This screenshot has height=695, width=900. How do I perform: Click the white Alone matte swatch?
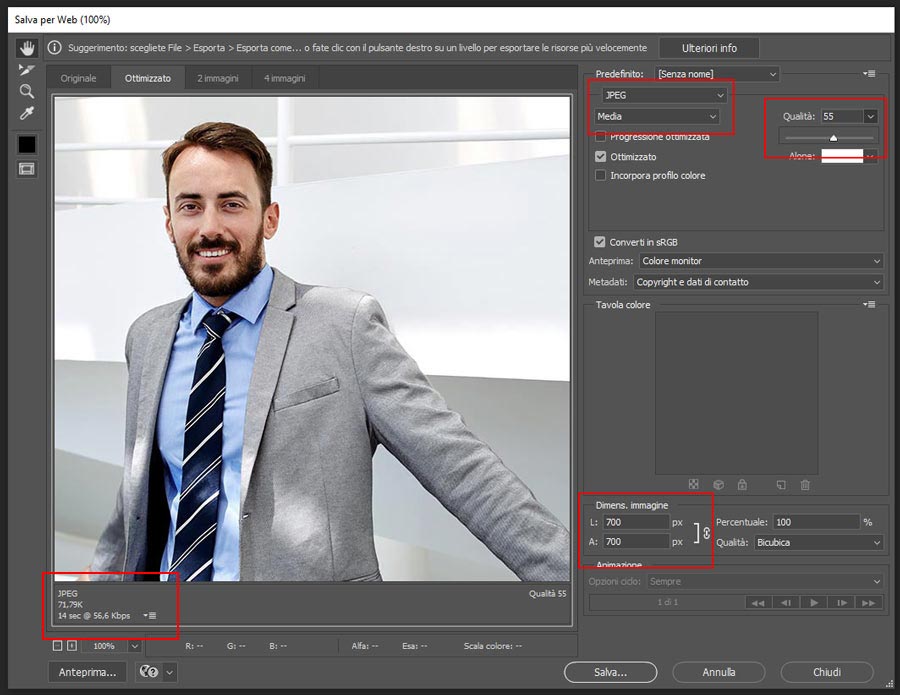tap(842, 156)
